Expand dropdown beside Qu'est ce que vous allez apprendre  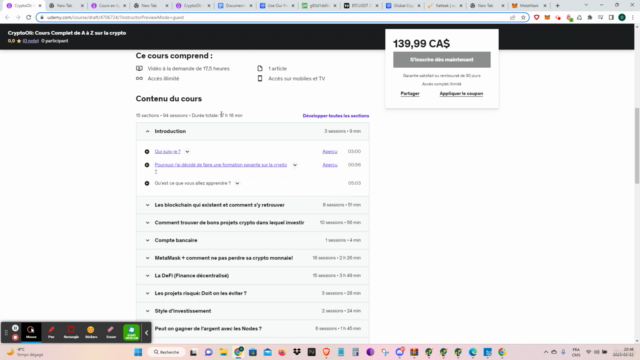point(237,183)
